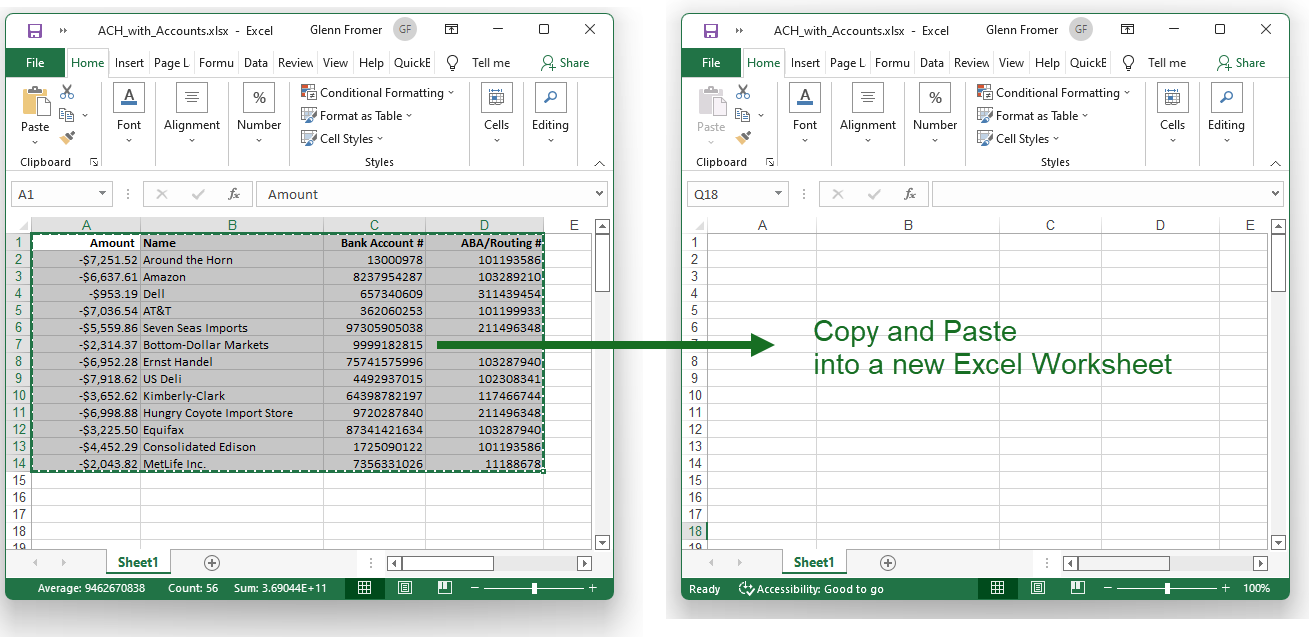This screenshot has width=1309, height=637.
Task: Add new sheet in right window
Action: [x=887, y=563]
